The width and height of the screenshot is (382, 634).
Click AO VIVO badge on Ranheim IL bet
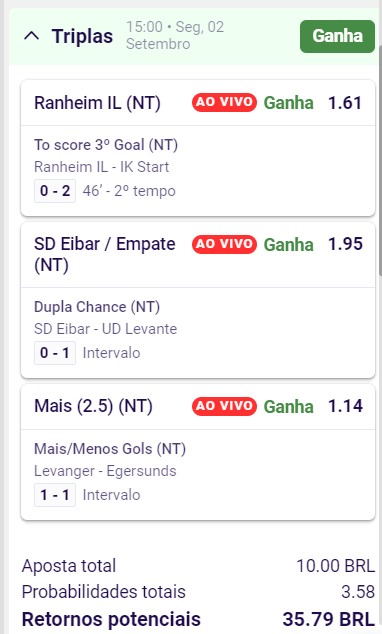[x=224, y=103]
